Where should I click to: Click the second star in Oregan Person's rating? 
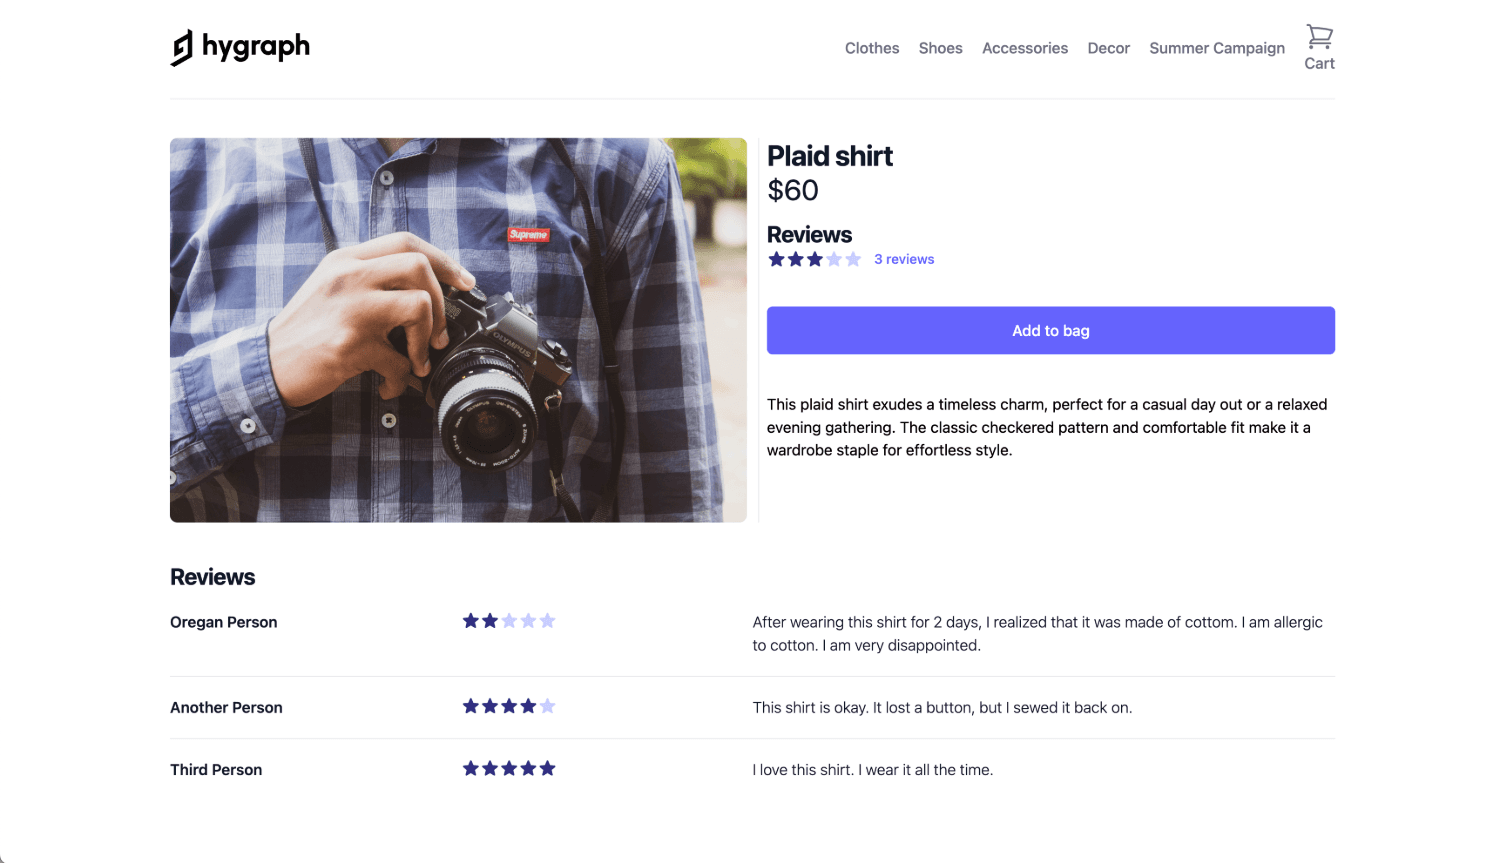pos(490,620)
